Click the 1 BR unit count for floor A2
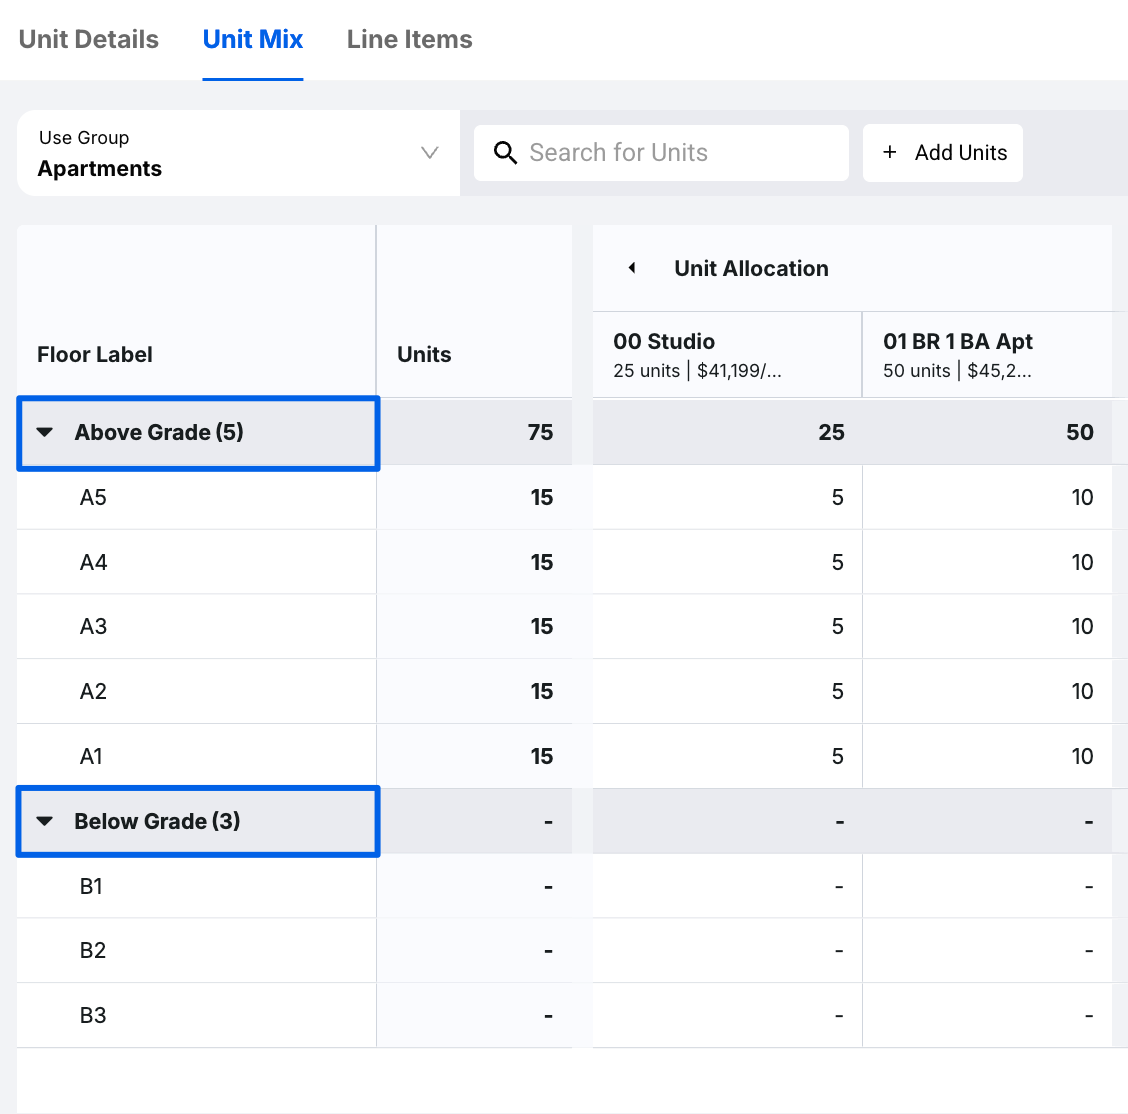 point(1082,692)
